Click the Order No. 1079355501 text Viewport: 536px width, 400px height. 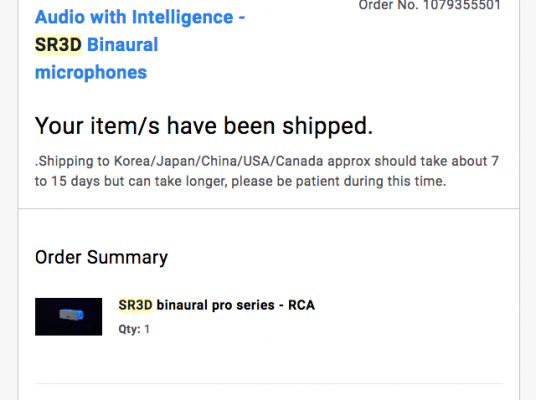tap(429, 5)
